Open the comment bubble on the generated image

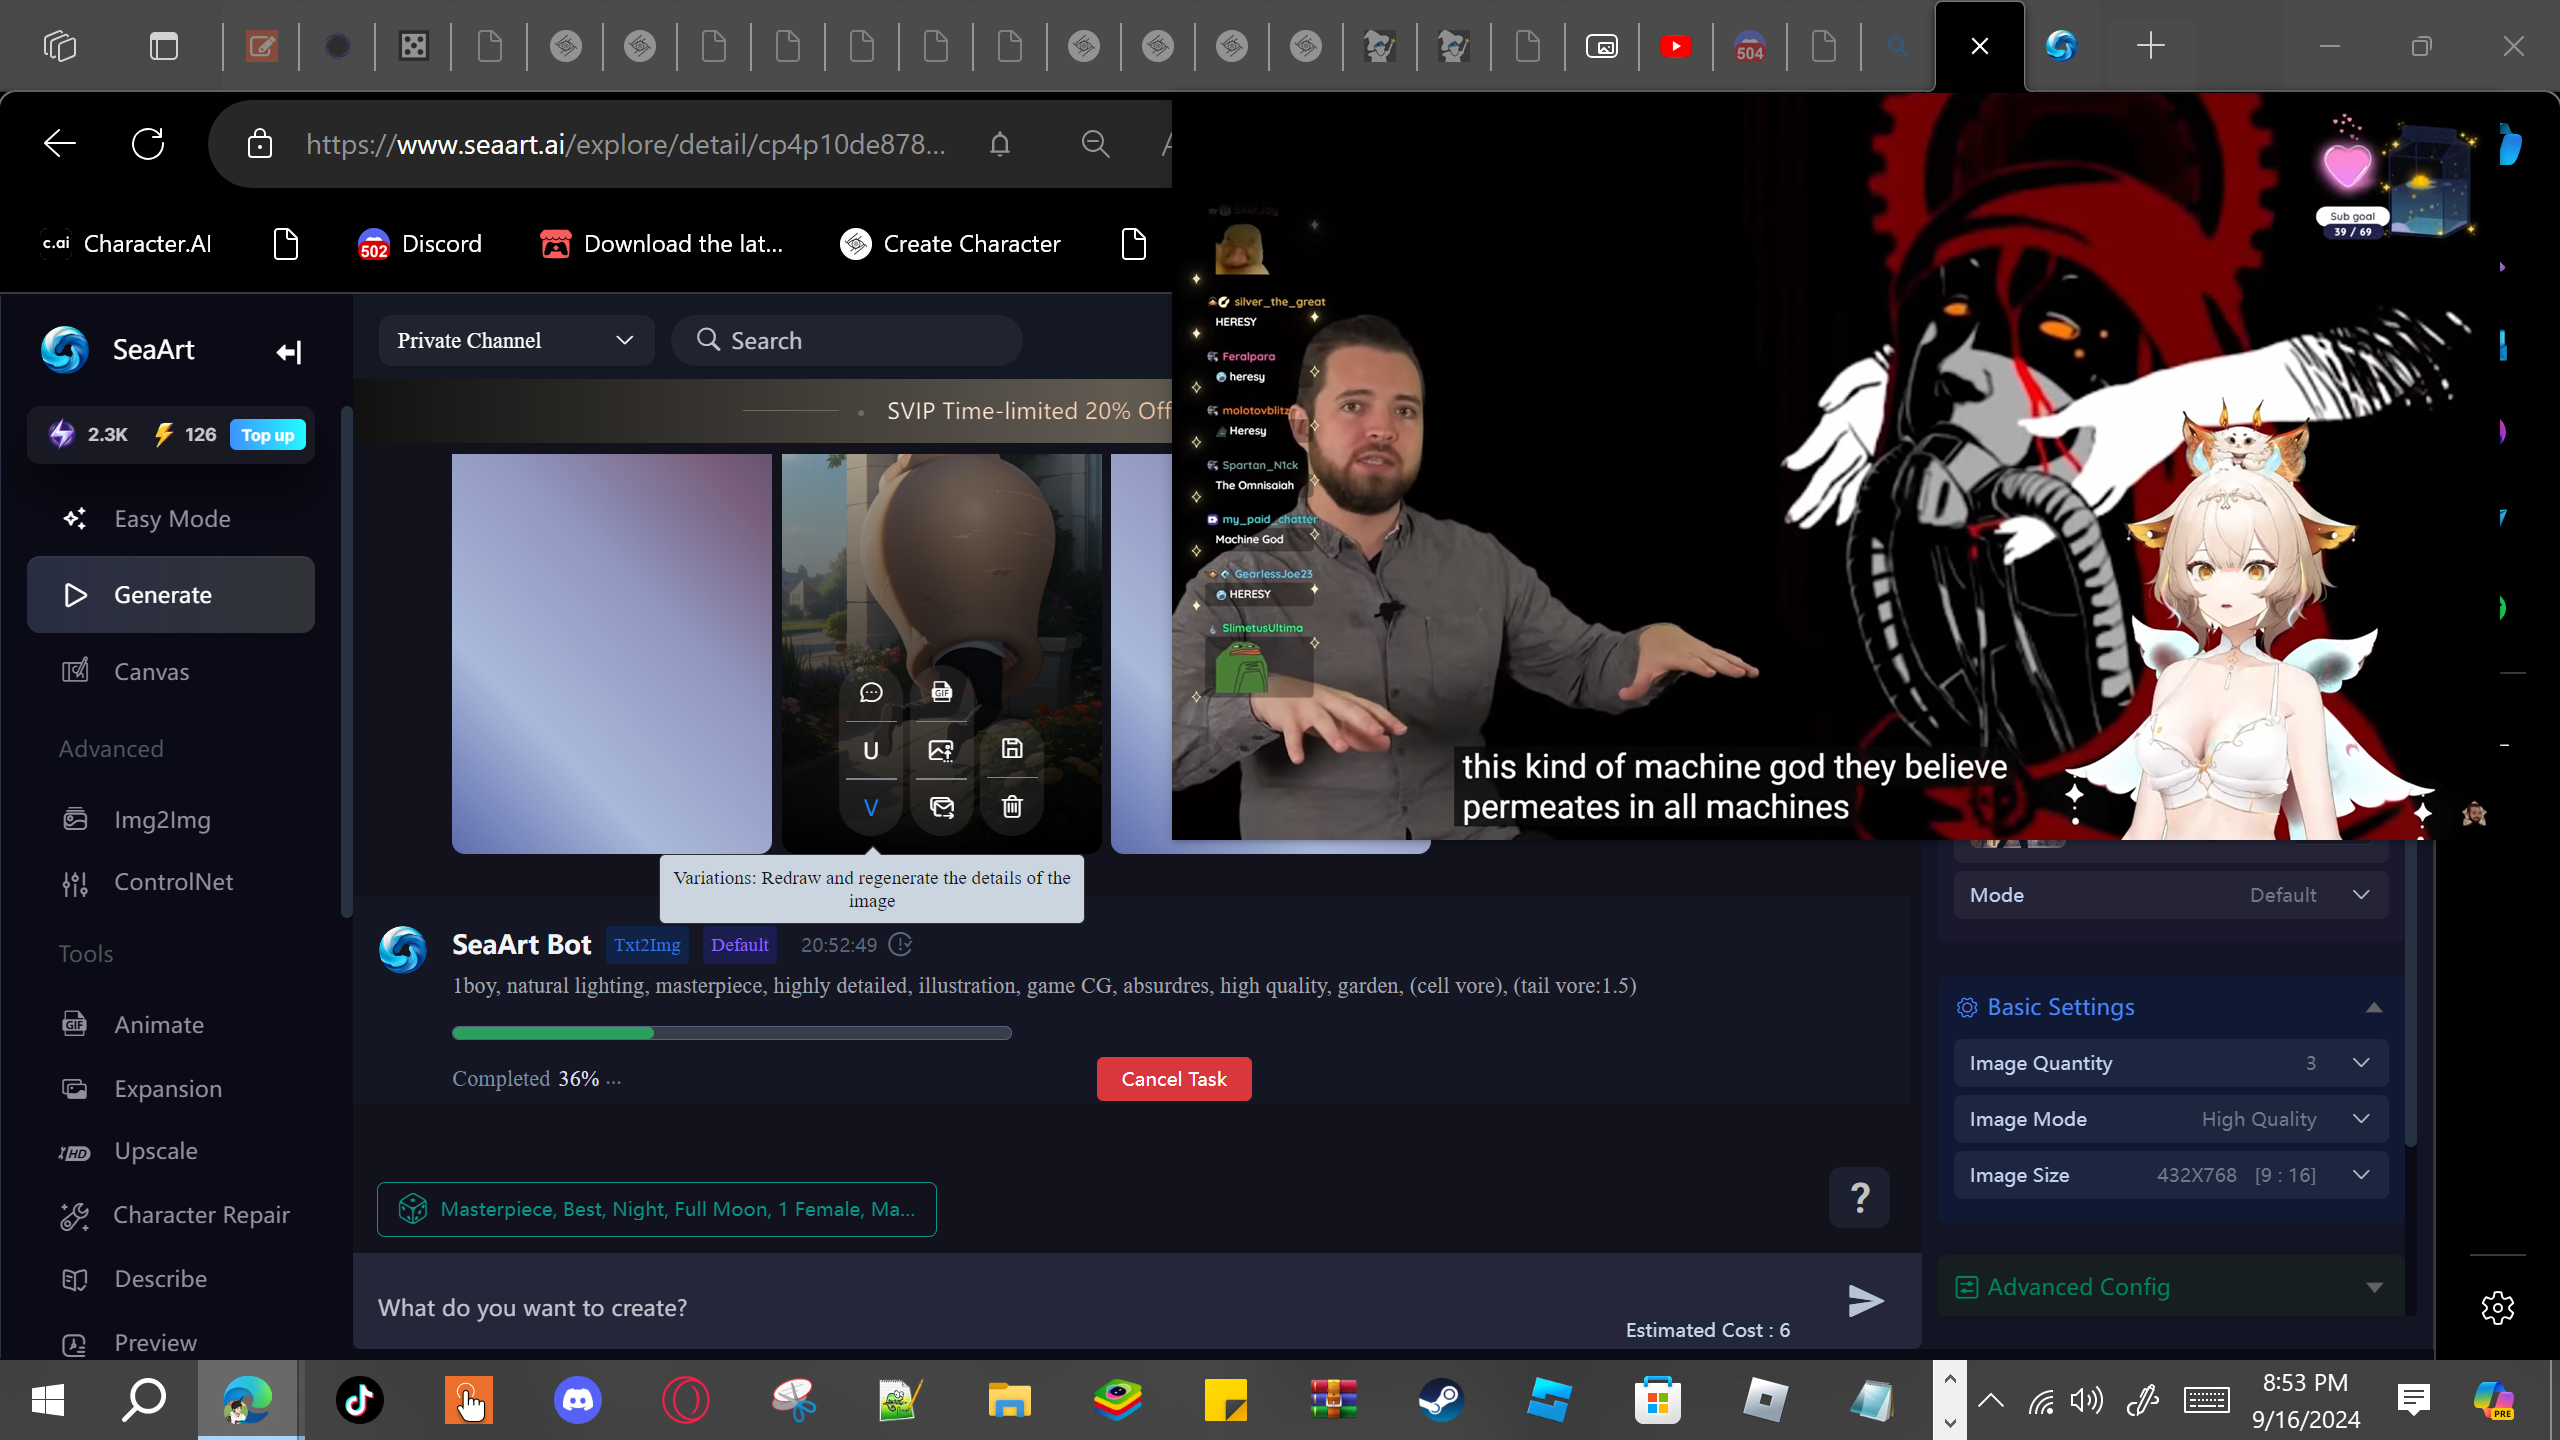point(871,692)
